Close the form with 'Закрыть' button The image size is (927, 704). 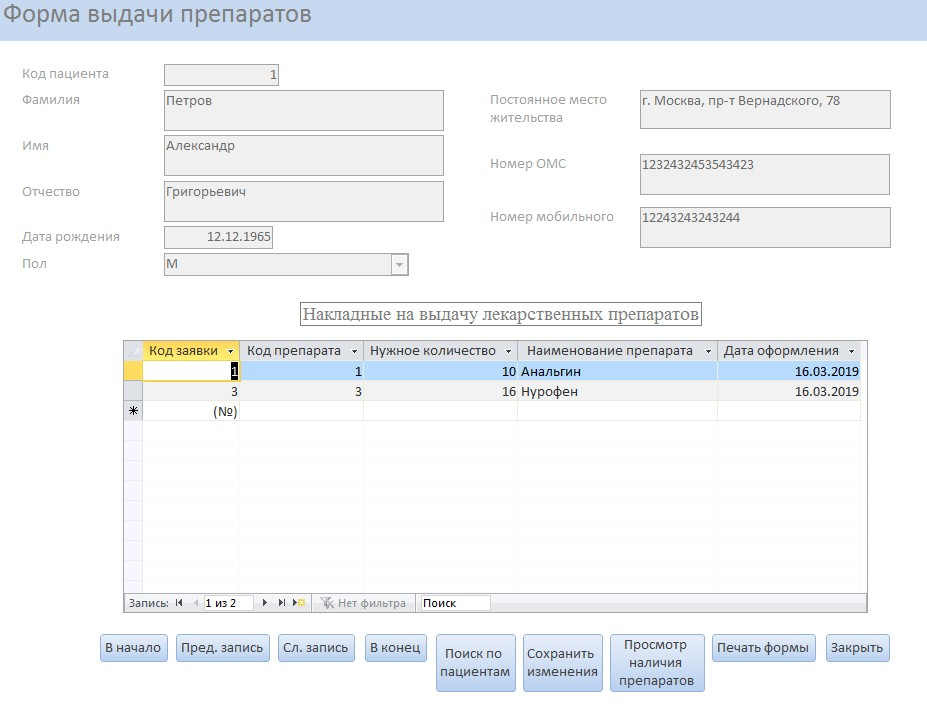857,648
